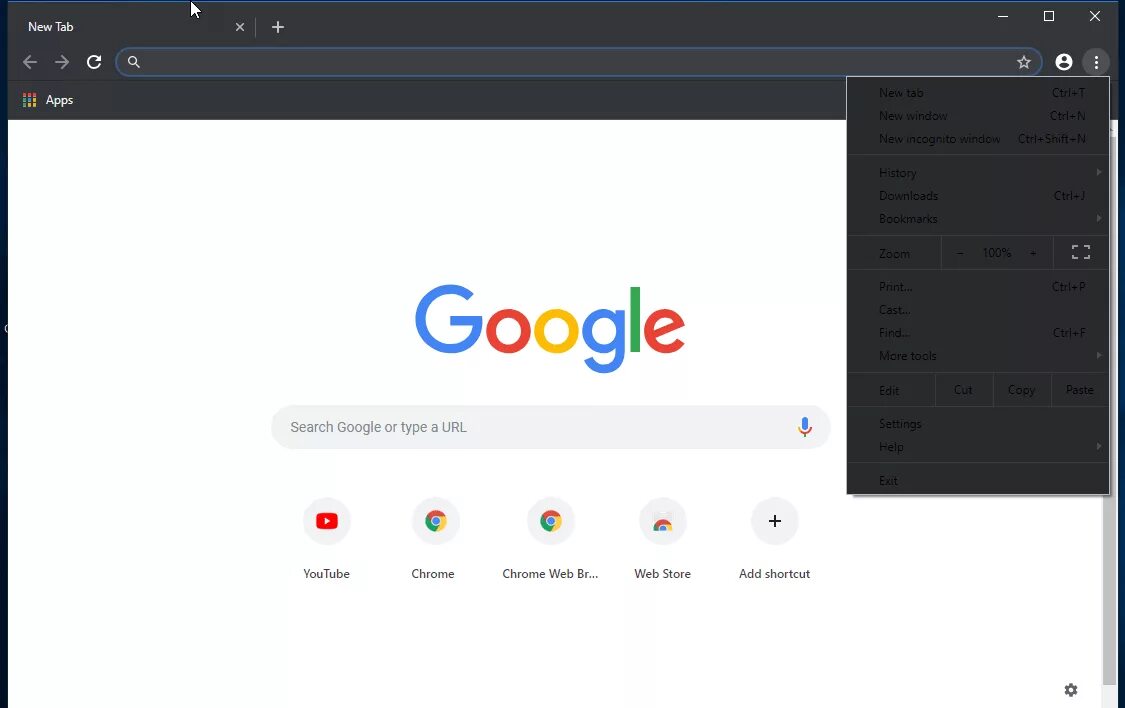Choose Cast... in the menu

tap(978, 310)
